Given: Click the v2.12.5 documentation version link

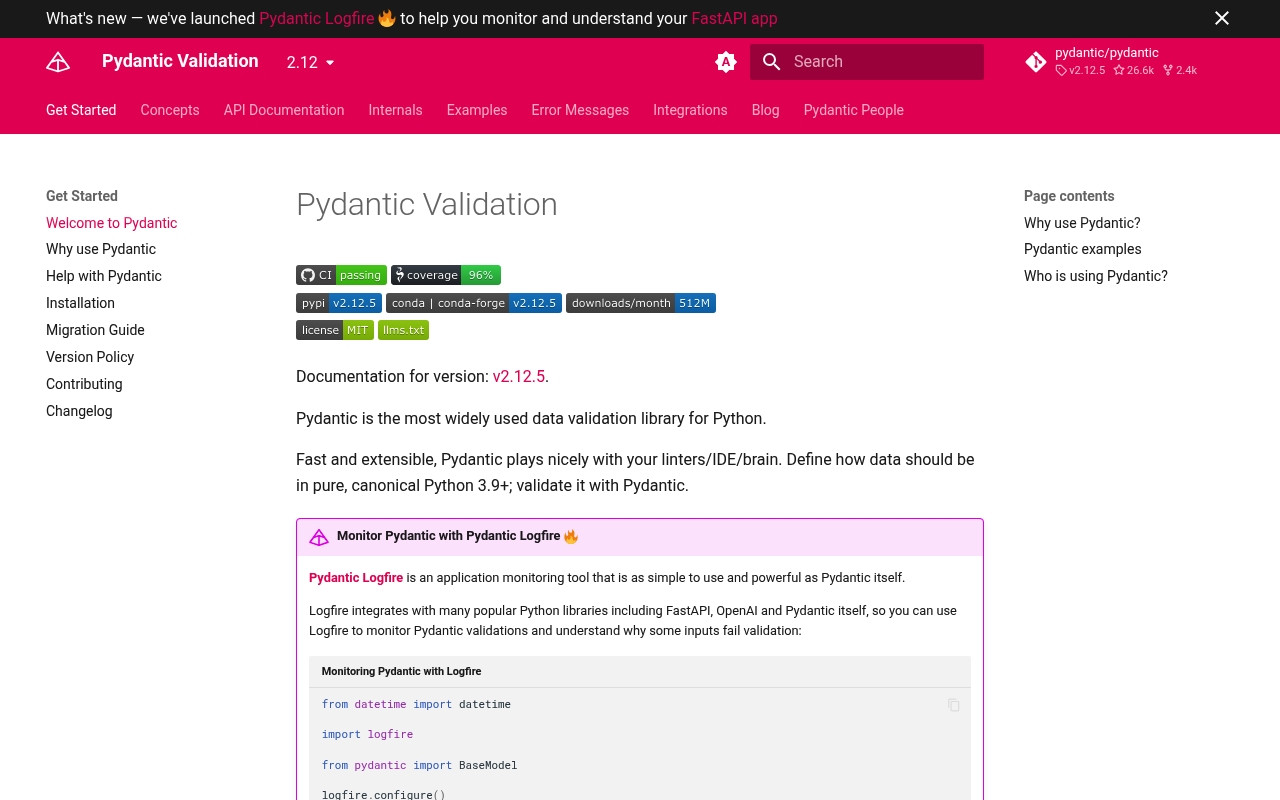Looking at the screenshot, I should click(x=519, y=376).
